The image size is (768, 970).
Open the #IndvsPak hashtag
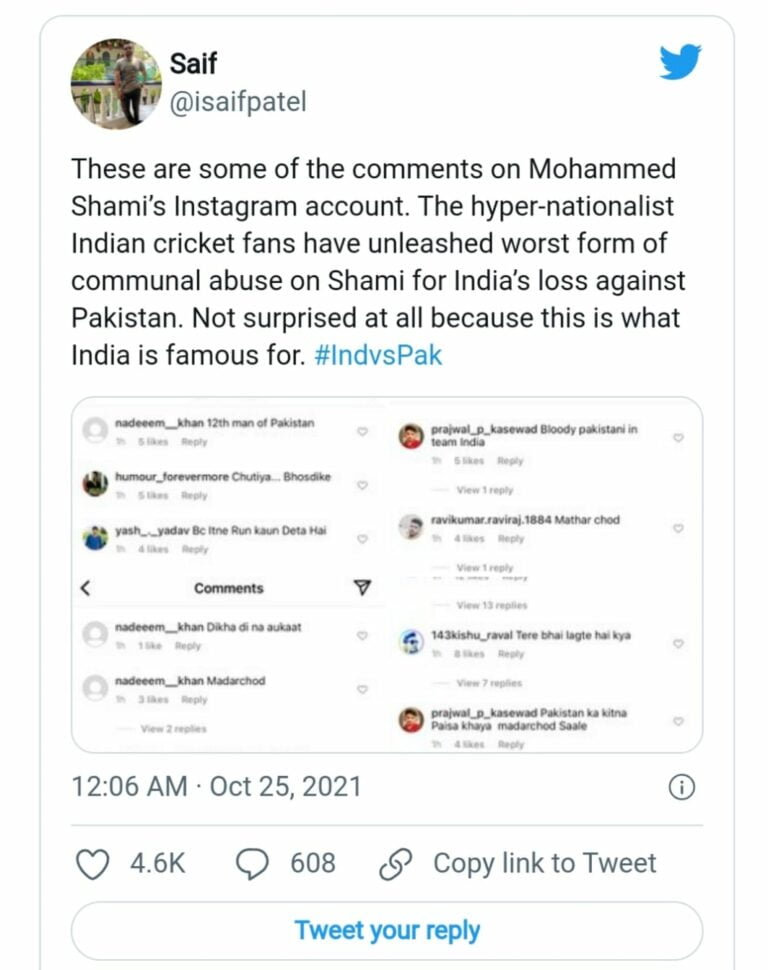click(377, 356)
